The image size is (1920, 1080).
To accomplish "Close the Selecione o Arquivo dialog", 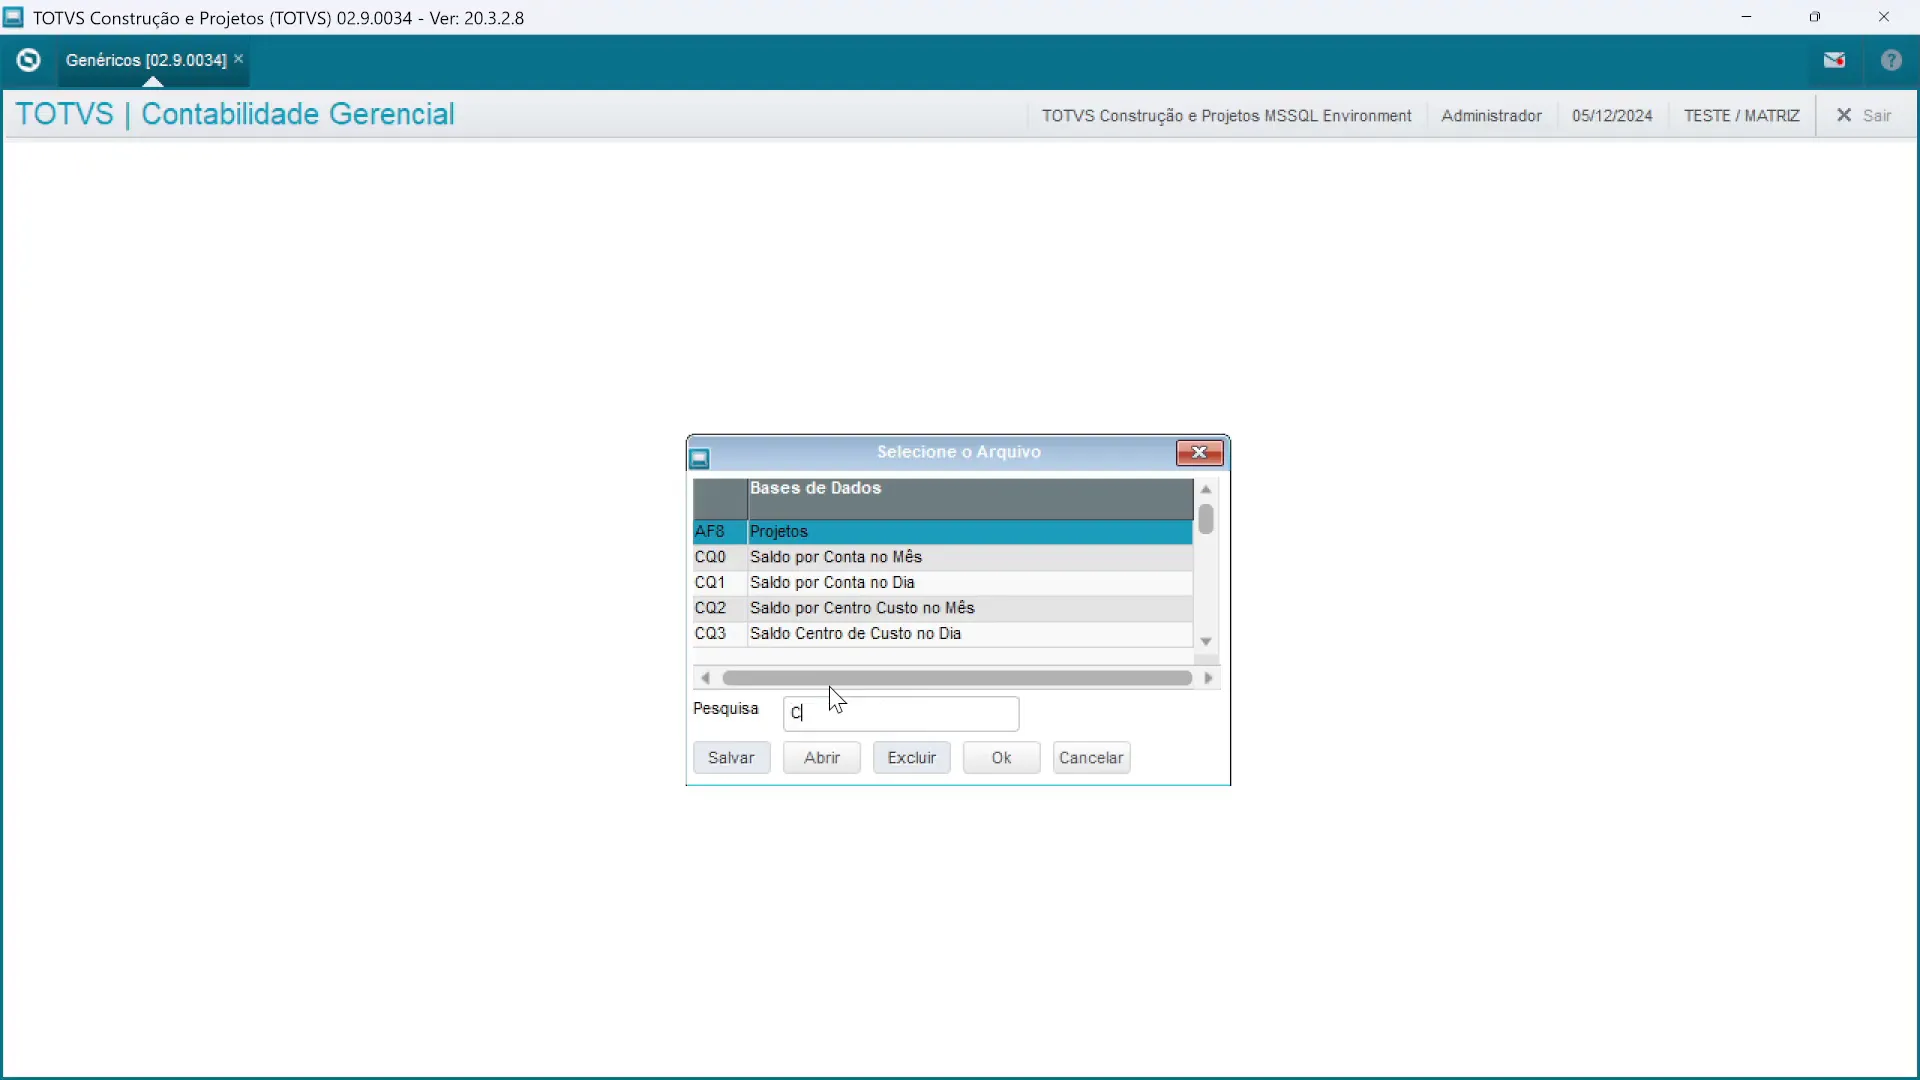I will click(x=1199, y=453).
